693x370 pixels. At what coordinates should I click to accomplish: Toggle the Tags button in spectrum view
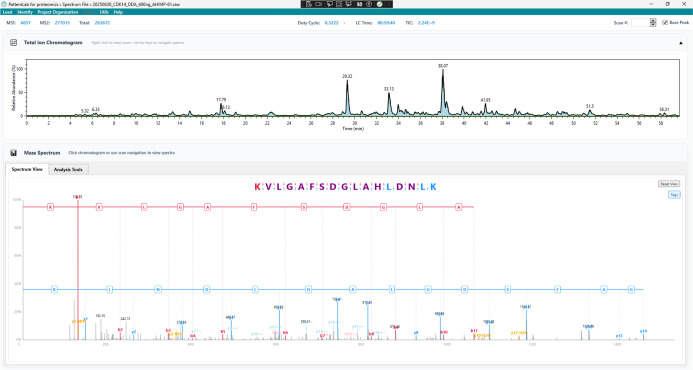click(674, 195)
